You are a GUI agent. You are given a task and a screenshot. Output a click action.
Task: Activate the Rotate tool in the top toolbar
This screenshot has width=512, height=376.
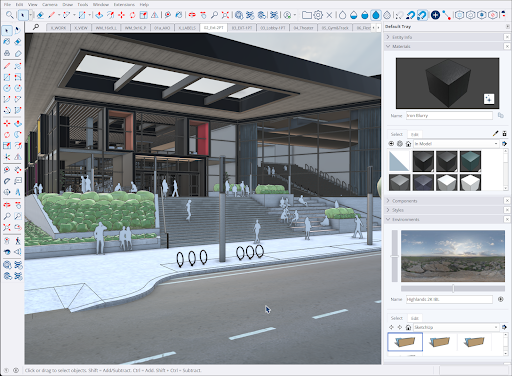[132, 15]
